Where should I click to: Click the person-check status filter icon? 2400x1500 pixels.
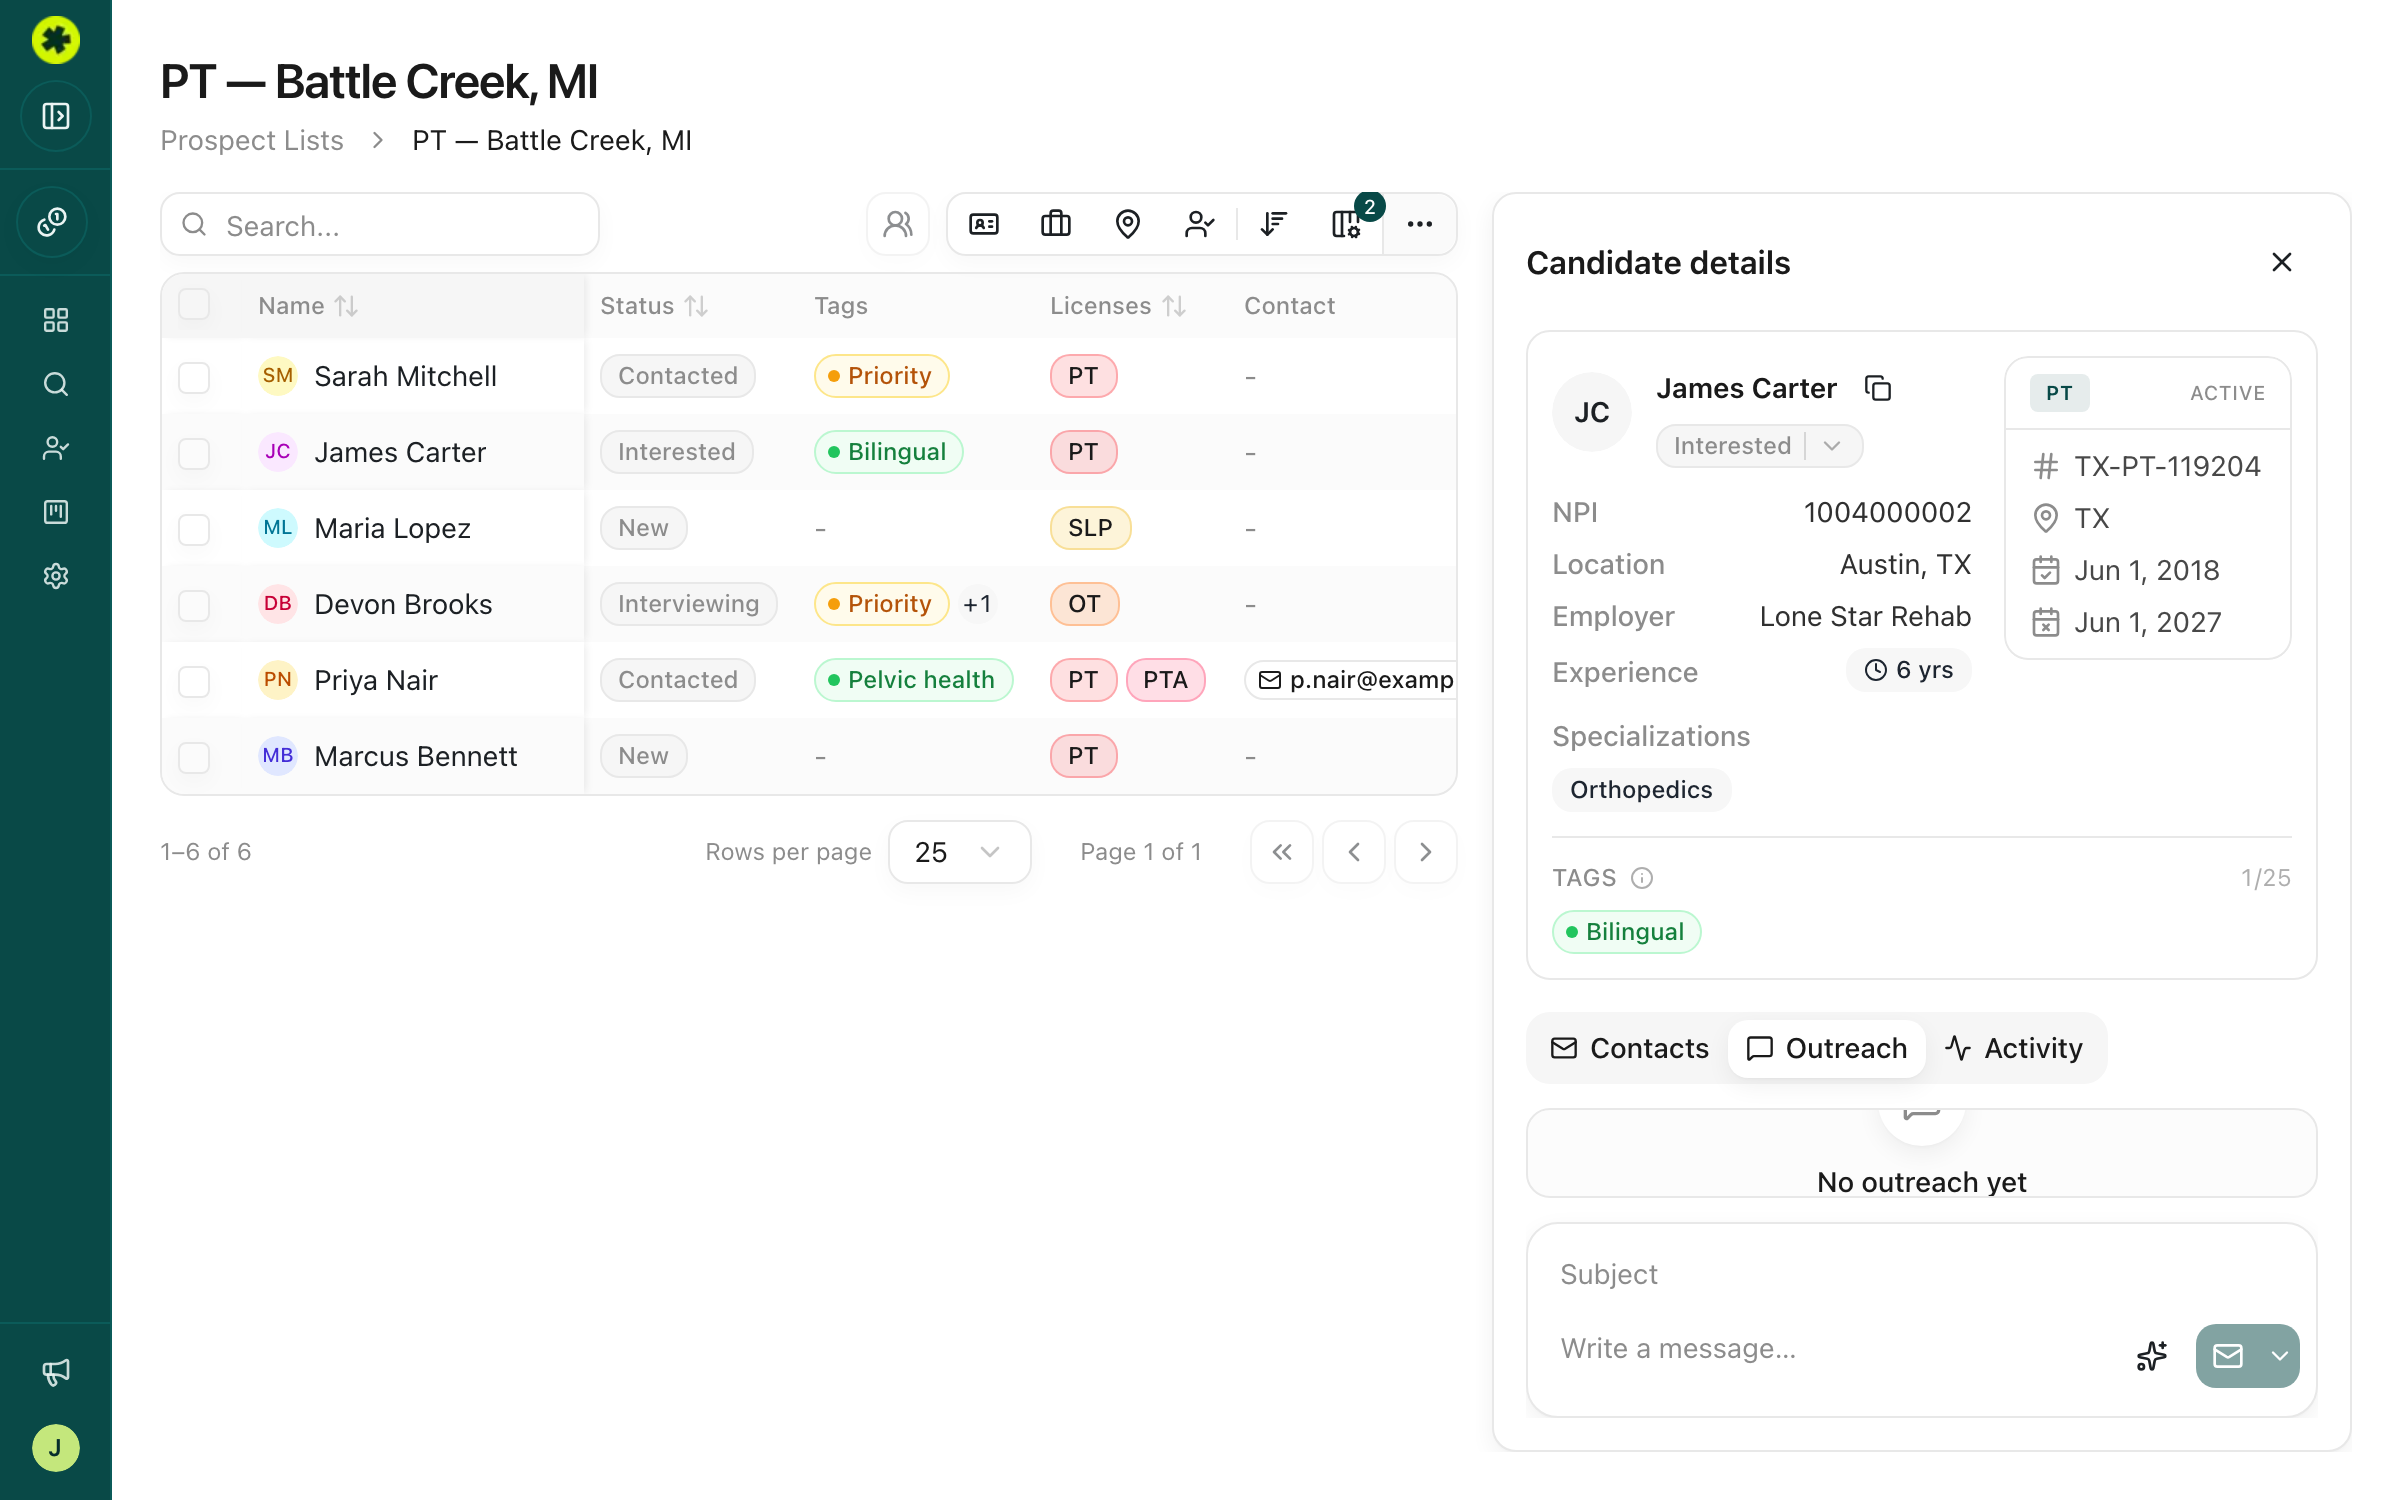[1200, 224]
